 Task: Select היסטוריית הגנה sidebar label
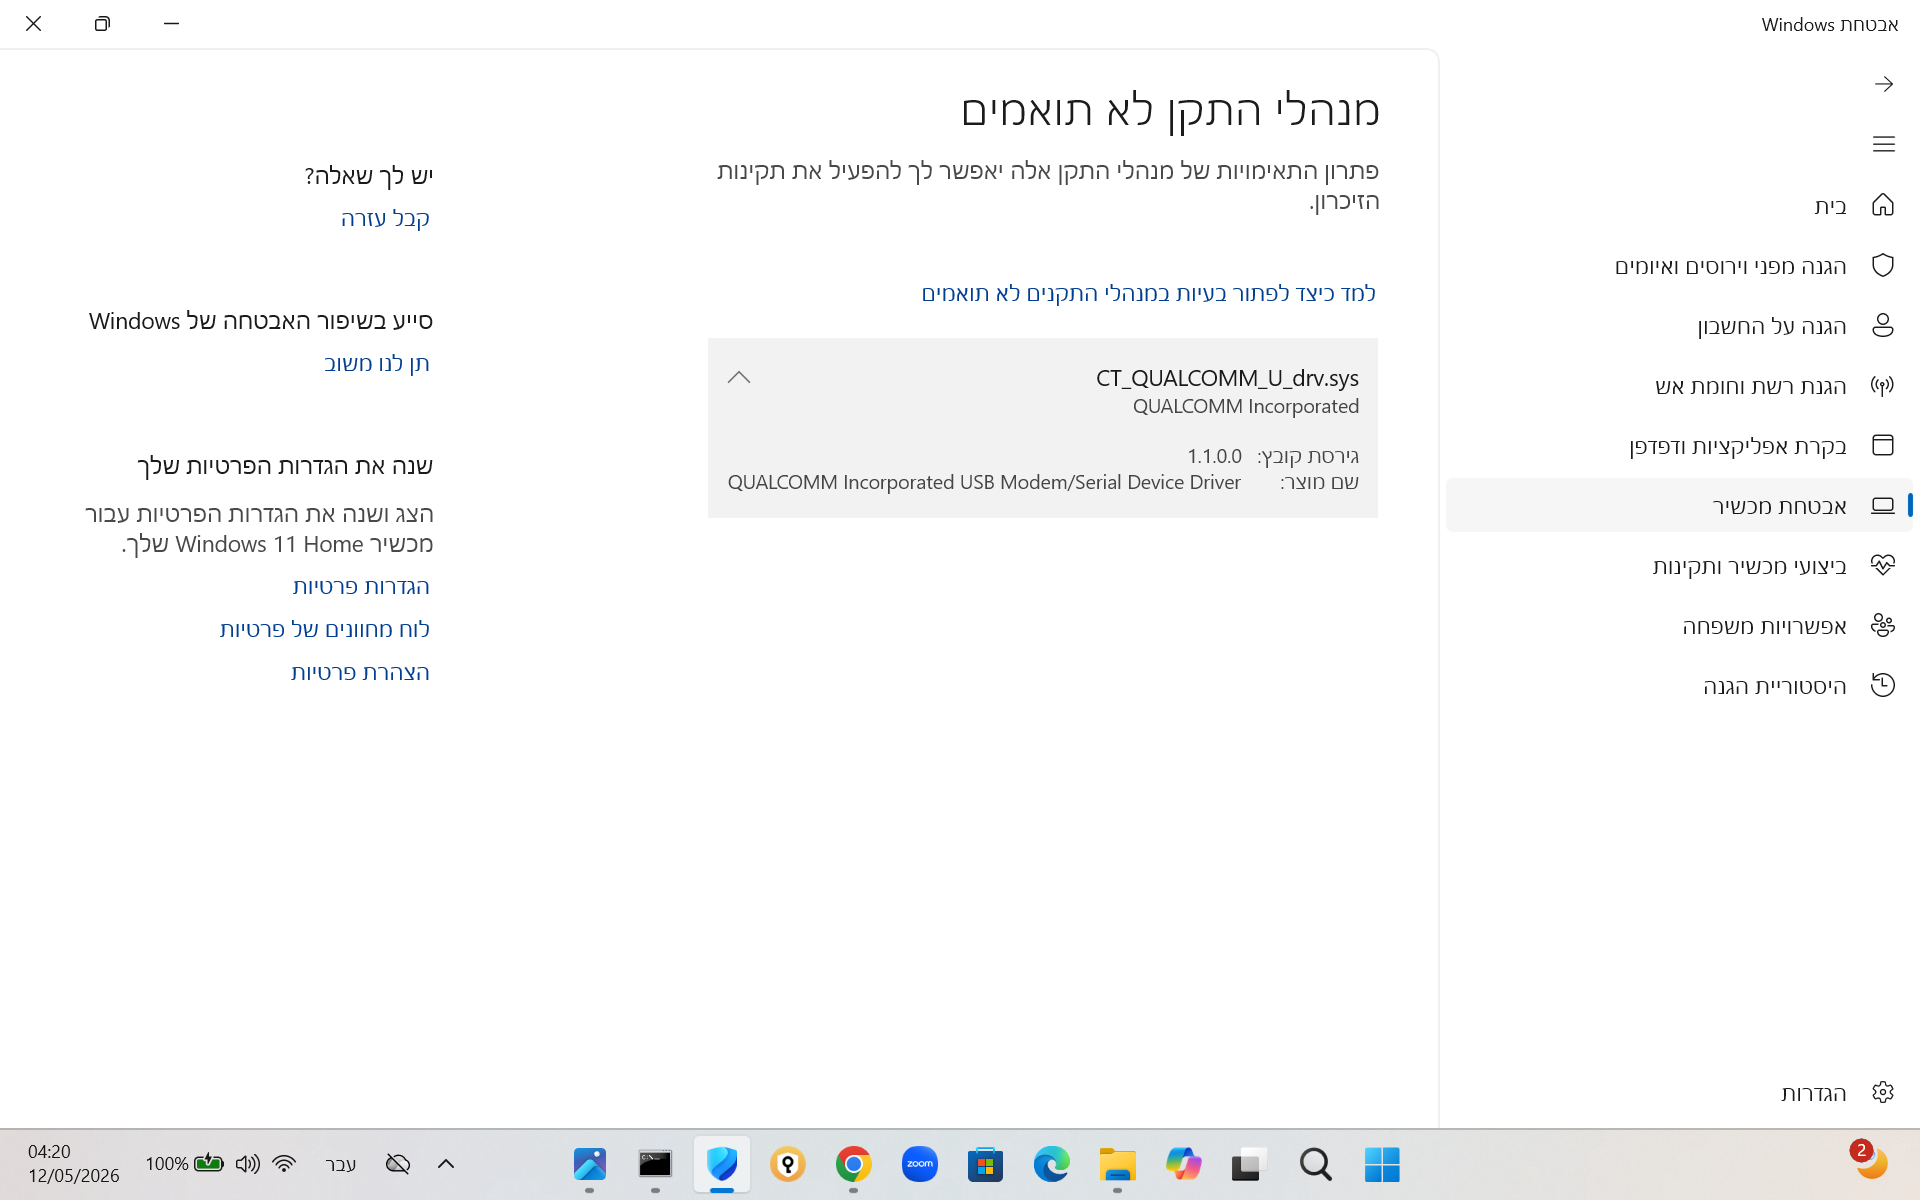coord(1775,686)
